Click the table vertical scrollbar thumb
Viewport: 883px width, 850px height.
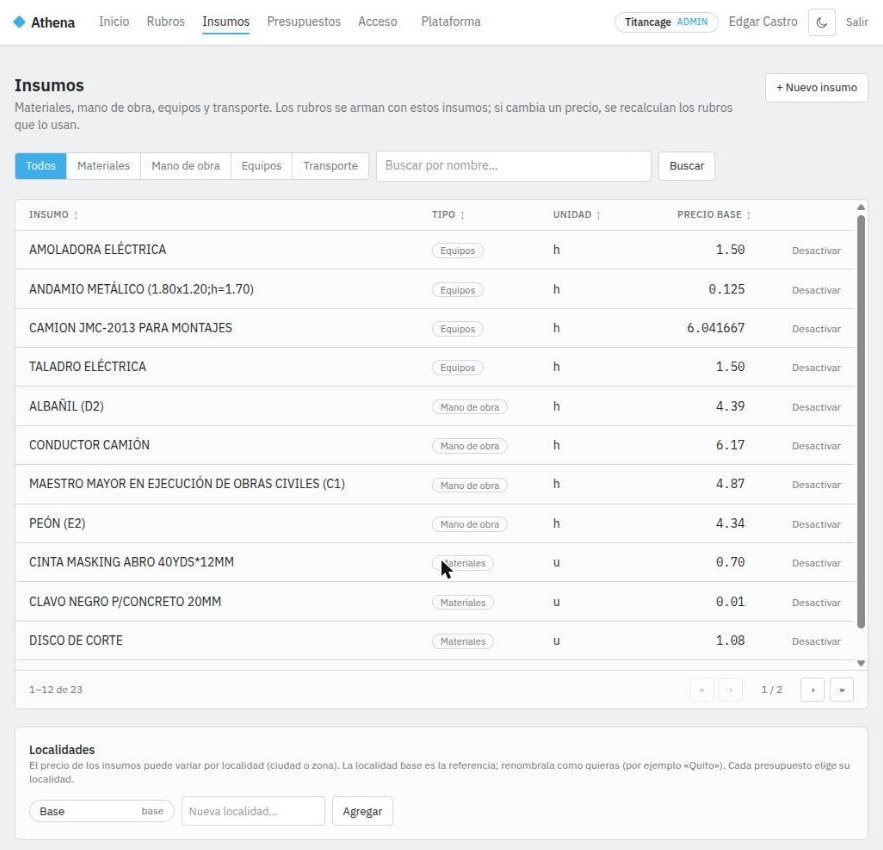click(x=860, y=422)
